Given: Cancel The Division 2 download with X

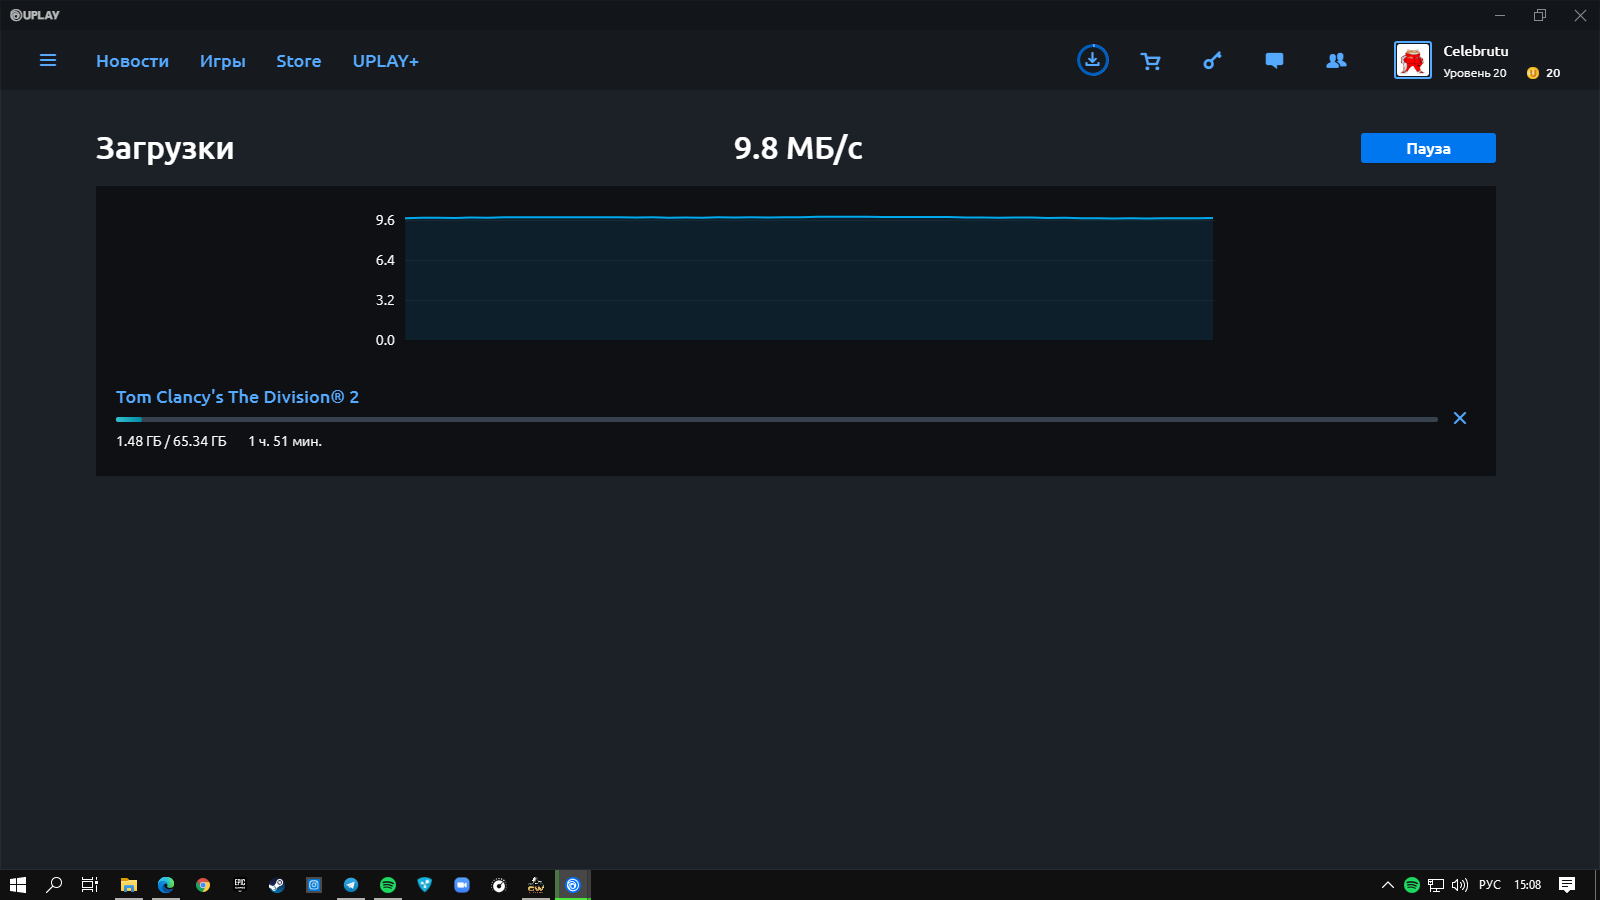Looking at the screenshot, I should (x=1460, y=418).
